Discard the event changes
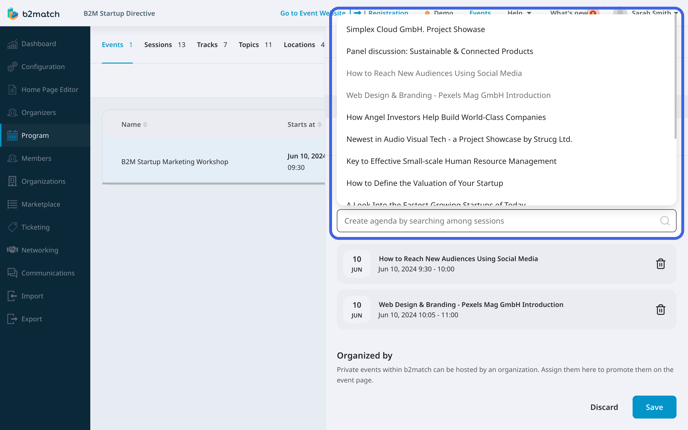The height and width of the screenshot is (430, 688). pos(604,407)
